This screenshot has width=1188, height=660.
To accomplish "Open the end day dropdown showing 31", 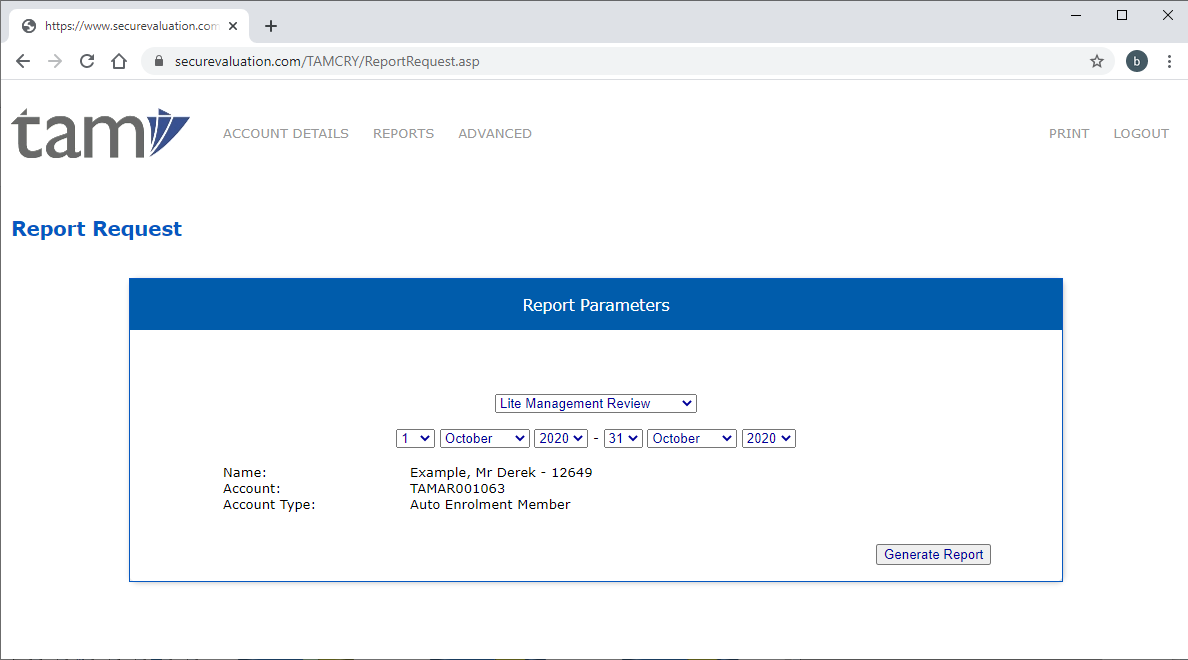I will coord(623,439).
